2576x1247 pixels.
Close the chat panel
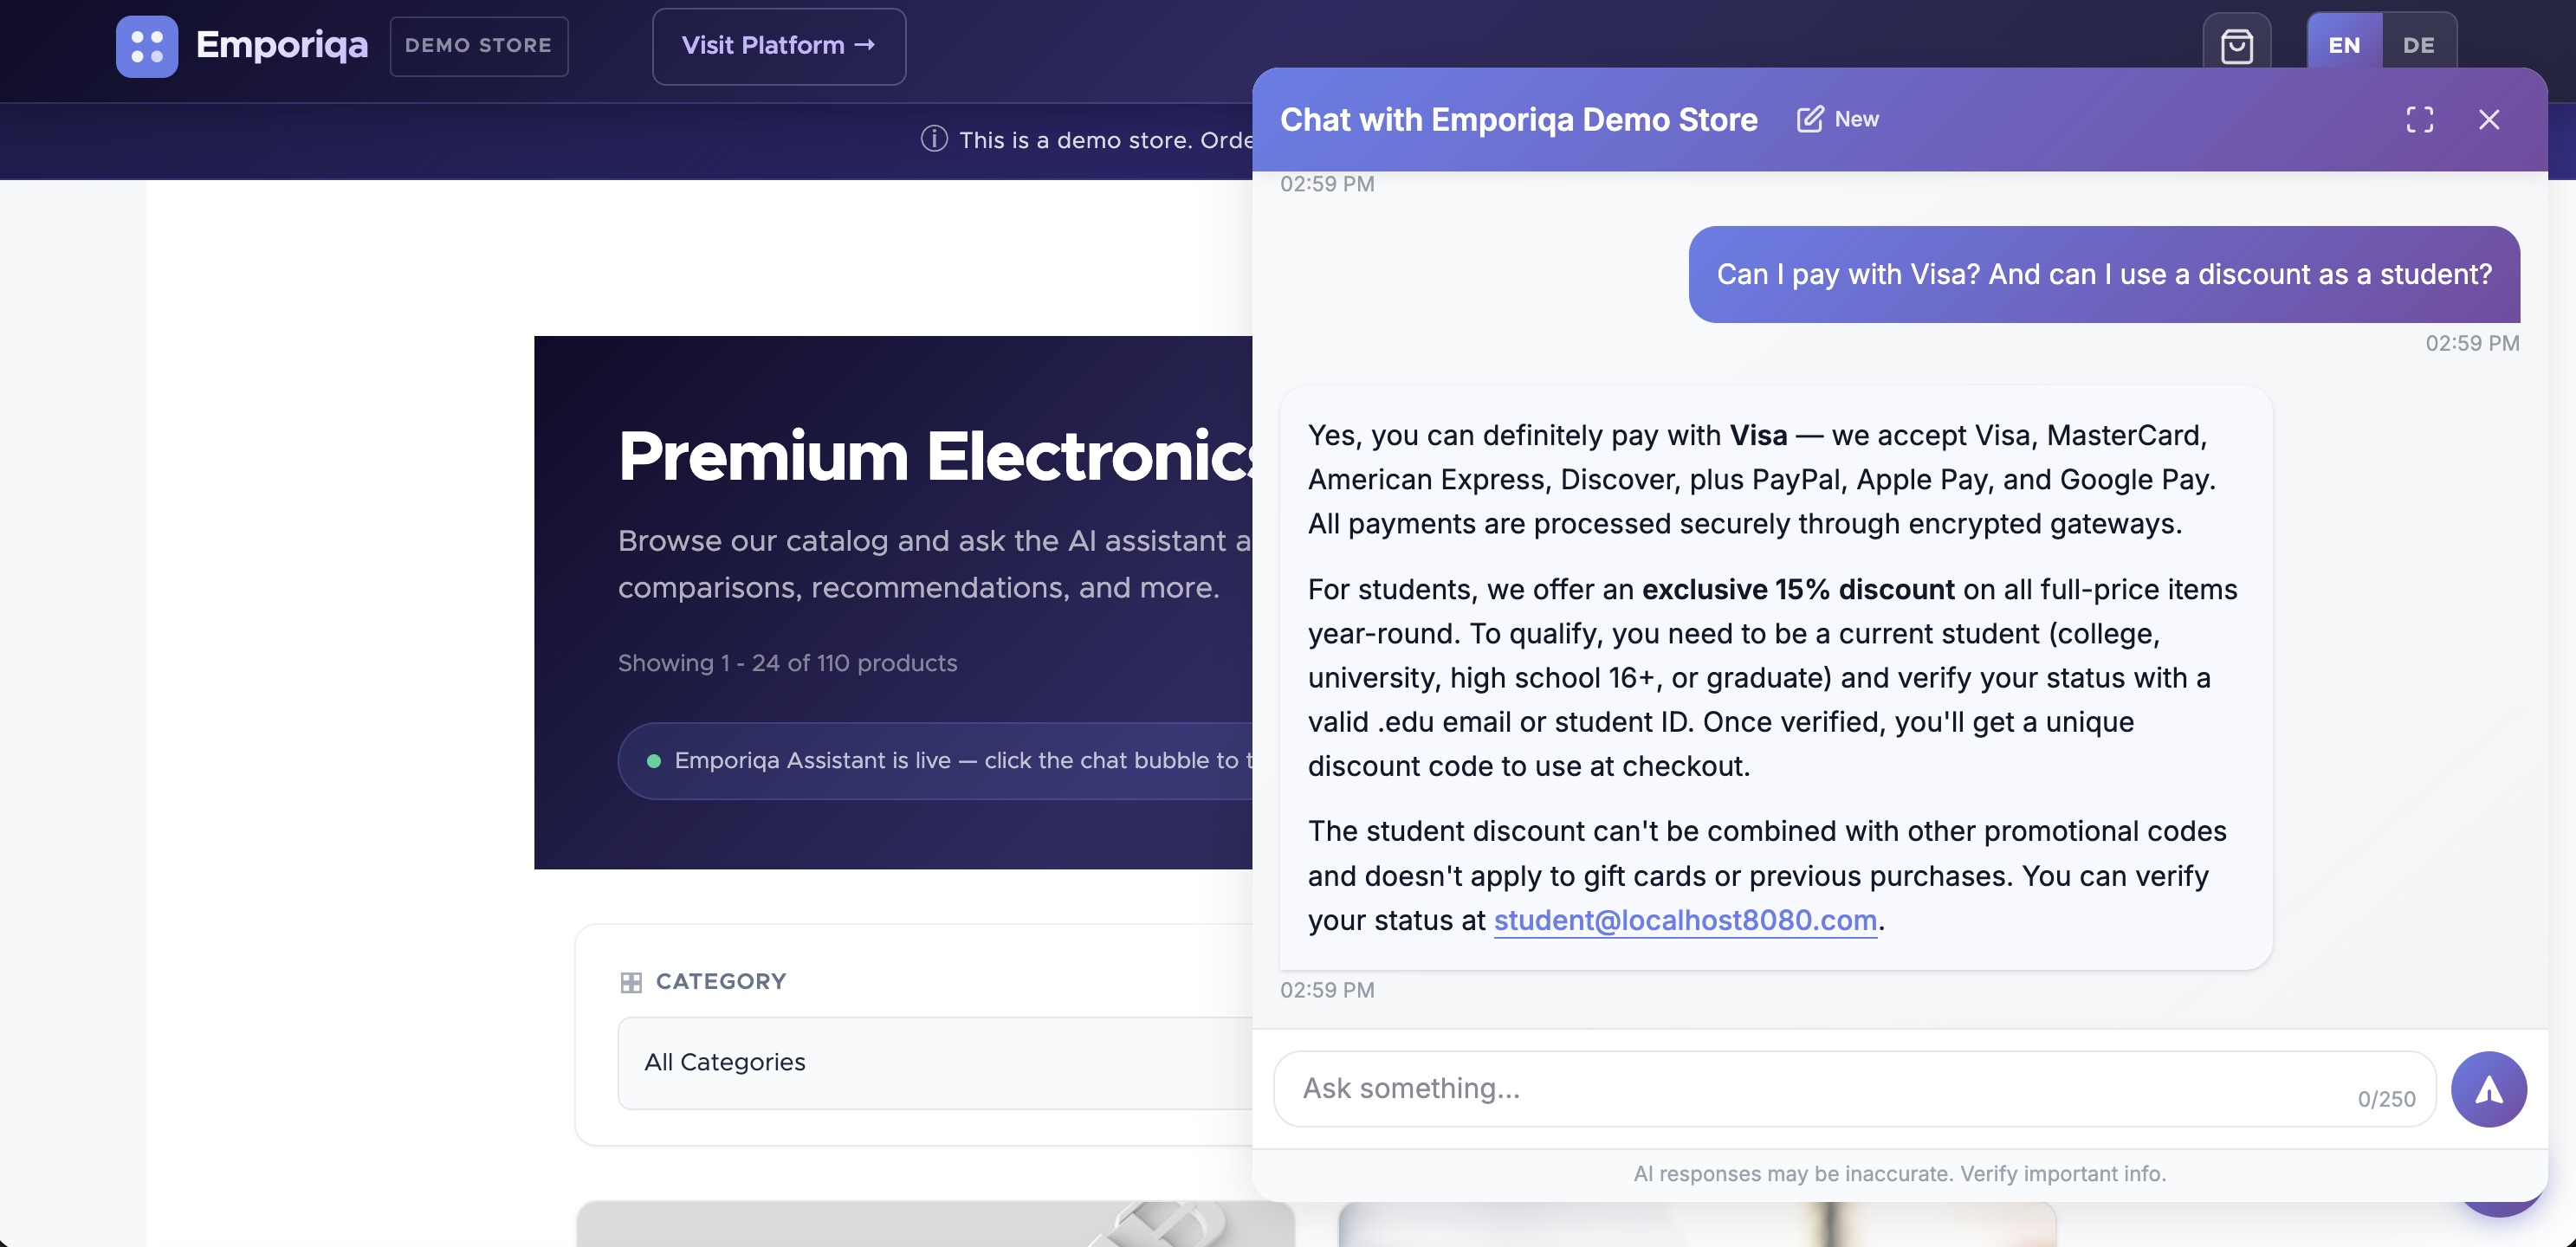pos(2489,119)
